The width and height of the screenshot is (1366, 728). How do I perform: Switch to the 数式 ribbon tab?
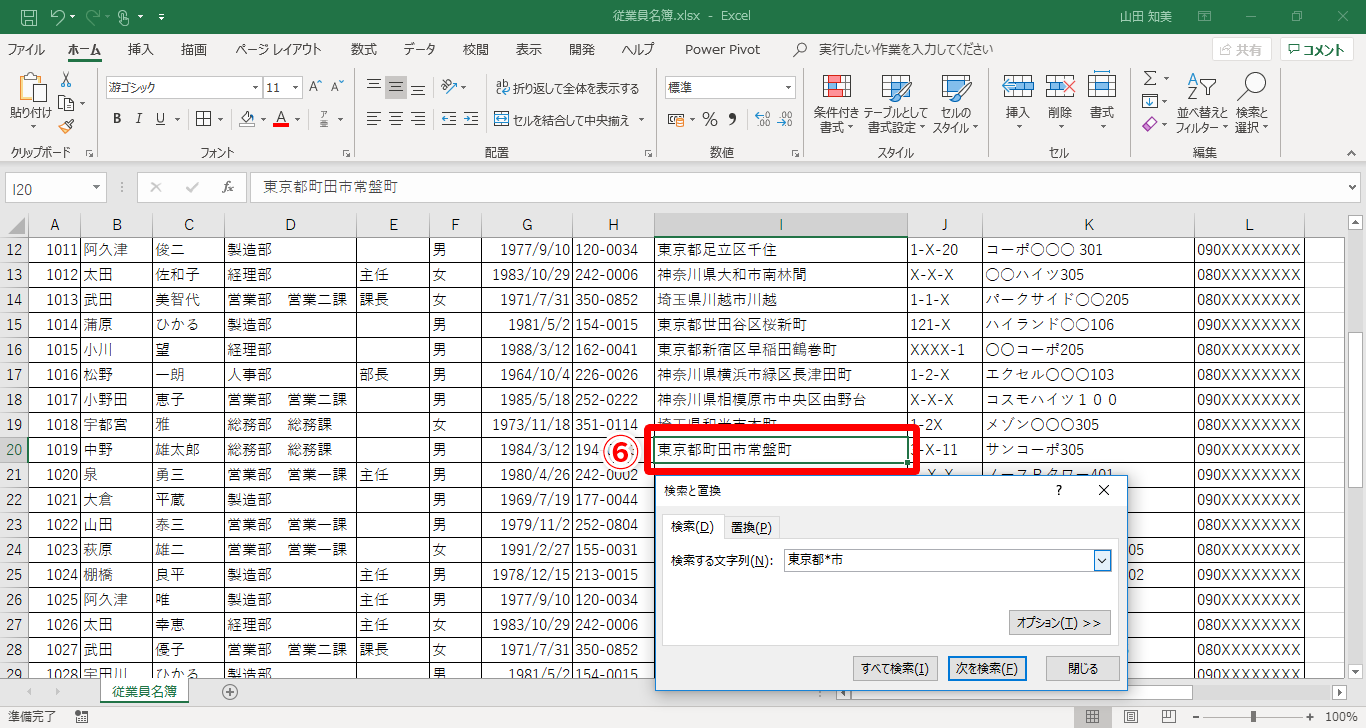[364, 49]
